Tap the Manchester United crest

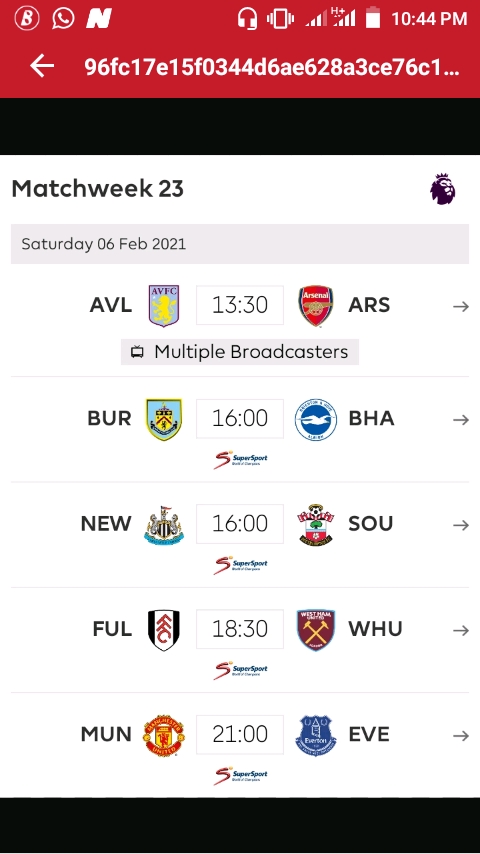click(x=164, y=735)
